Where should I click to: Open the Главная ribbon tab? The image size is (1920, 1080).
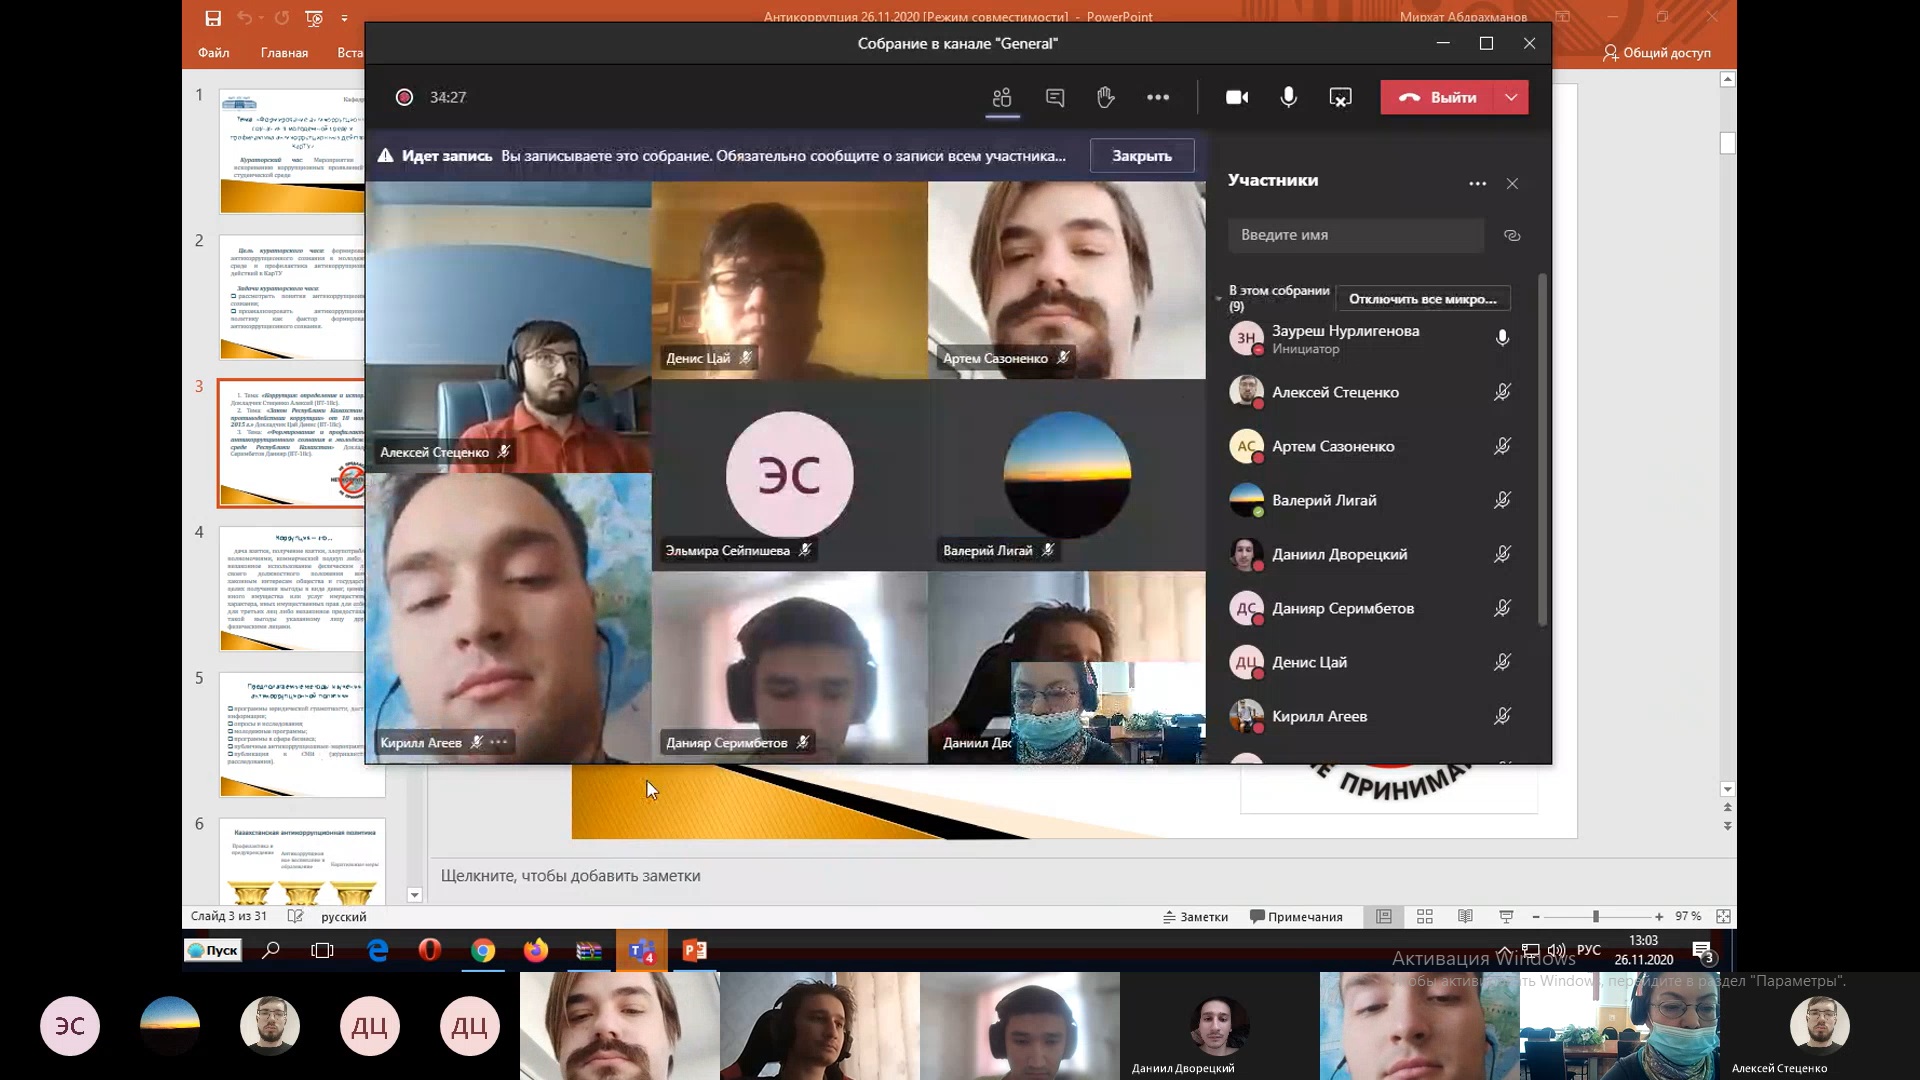tap(284, 53)
